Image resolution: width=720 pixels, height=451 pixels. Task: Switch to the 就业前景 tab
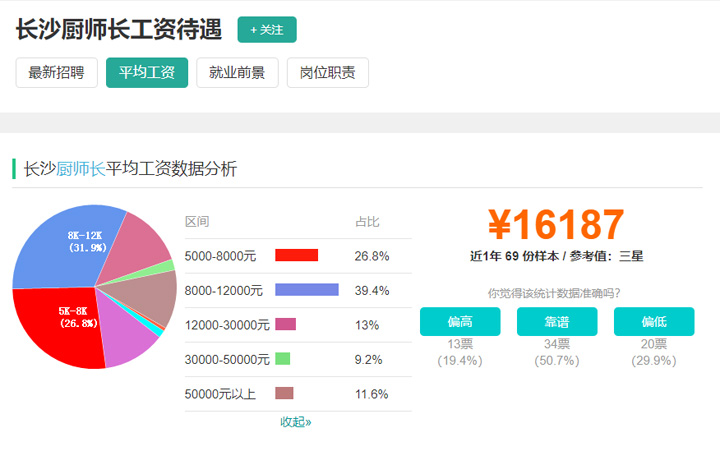[237, 73]
